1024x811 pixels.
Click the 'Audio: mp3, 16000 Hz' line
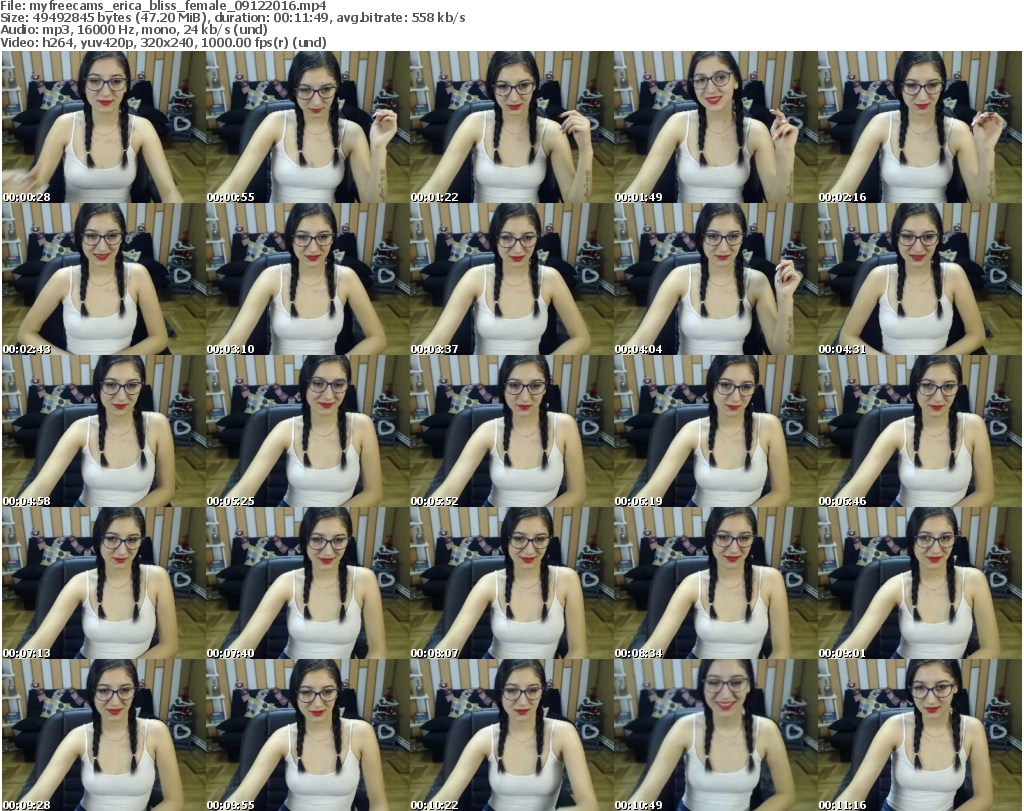pos(134,30)
